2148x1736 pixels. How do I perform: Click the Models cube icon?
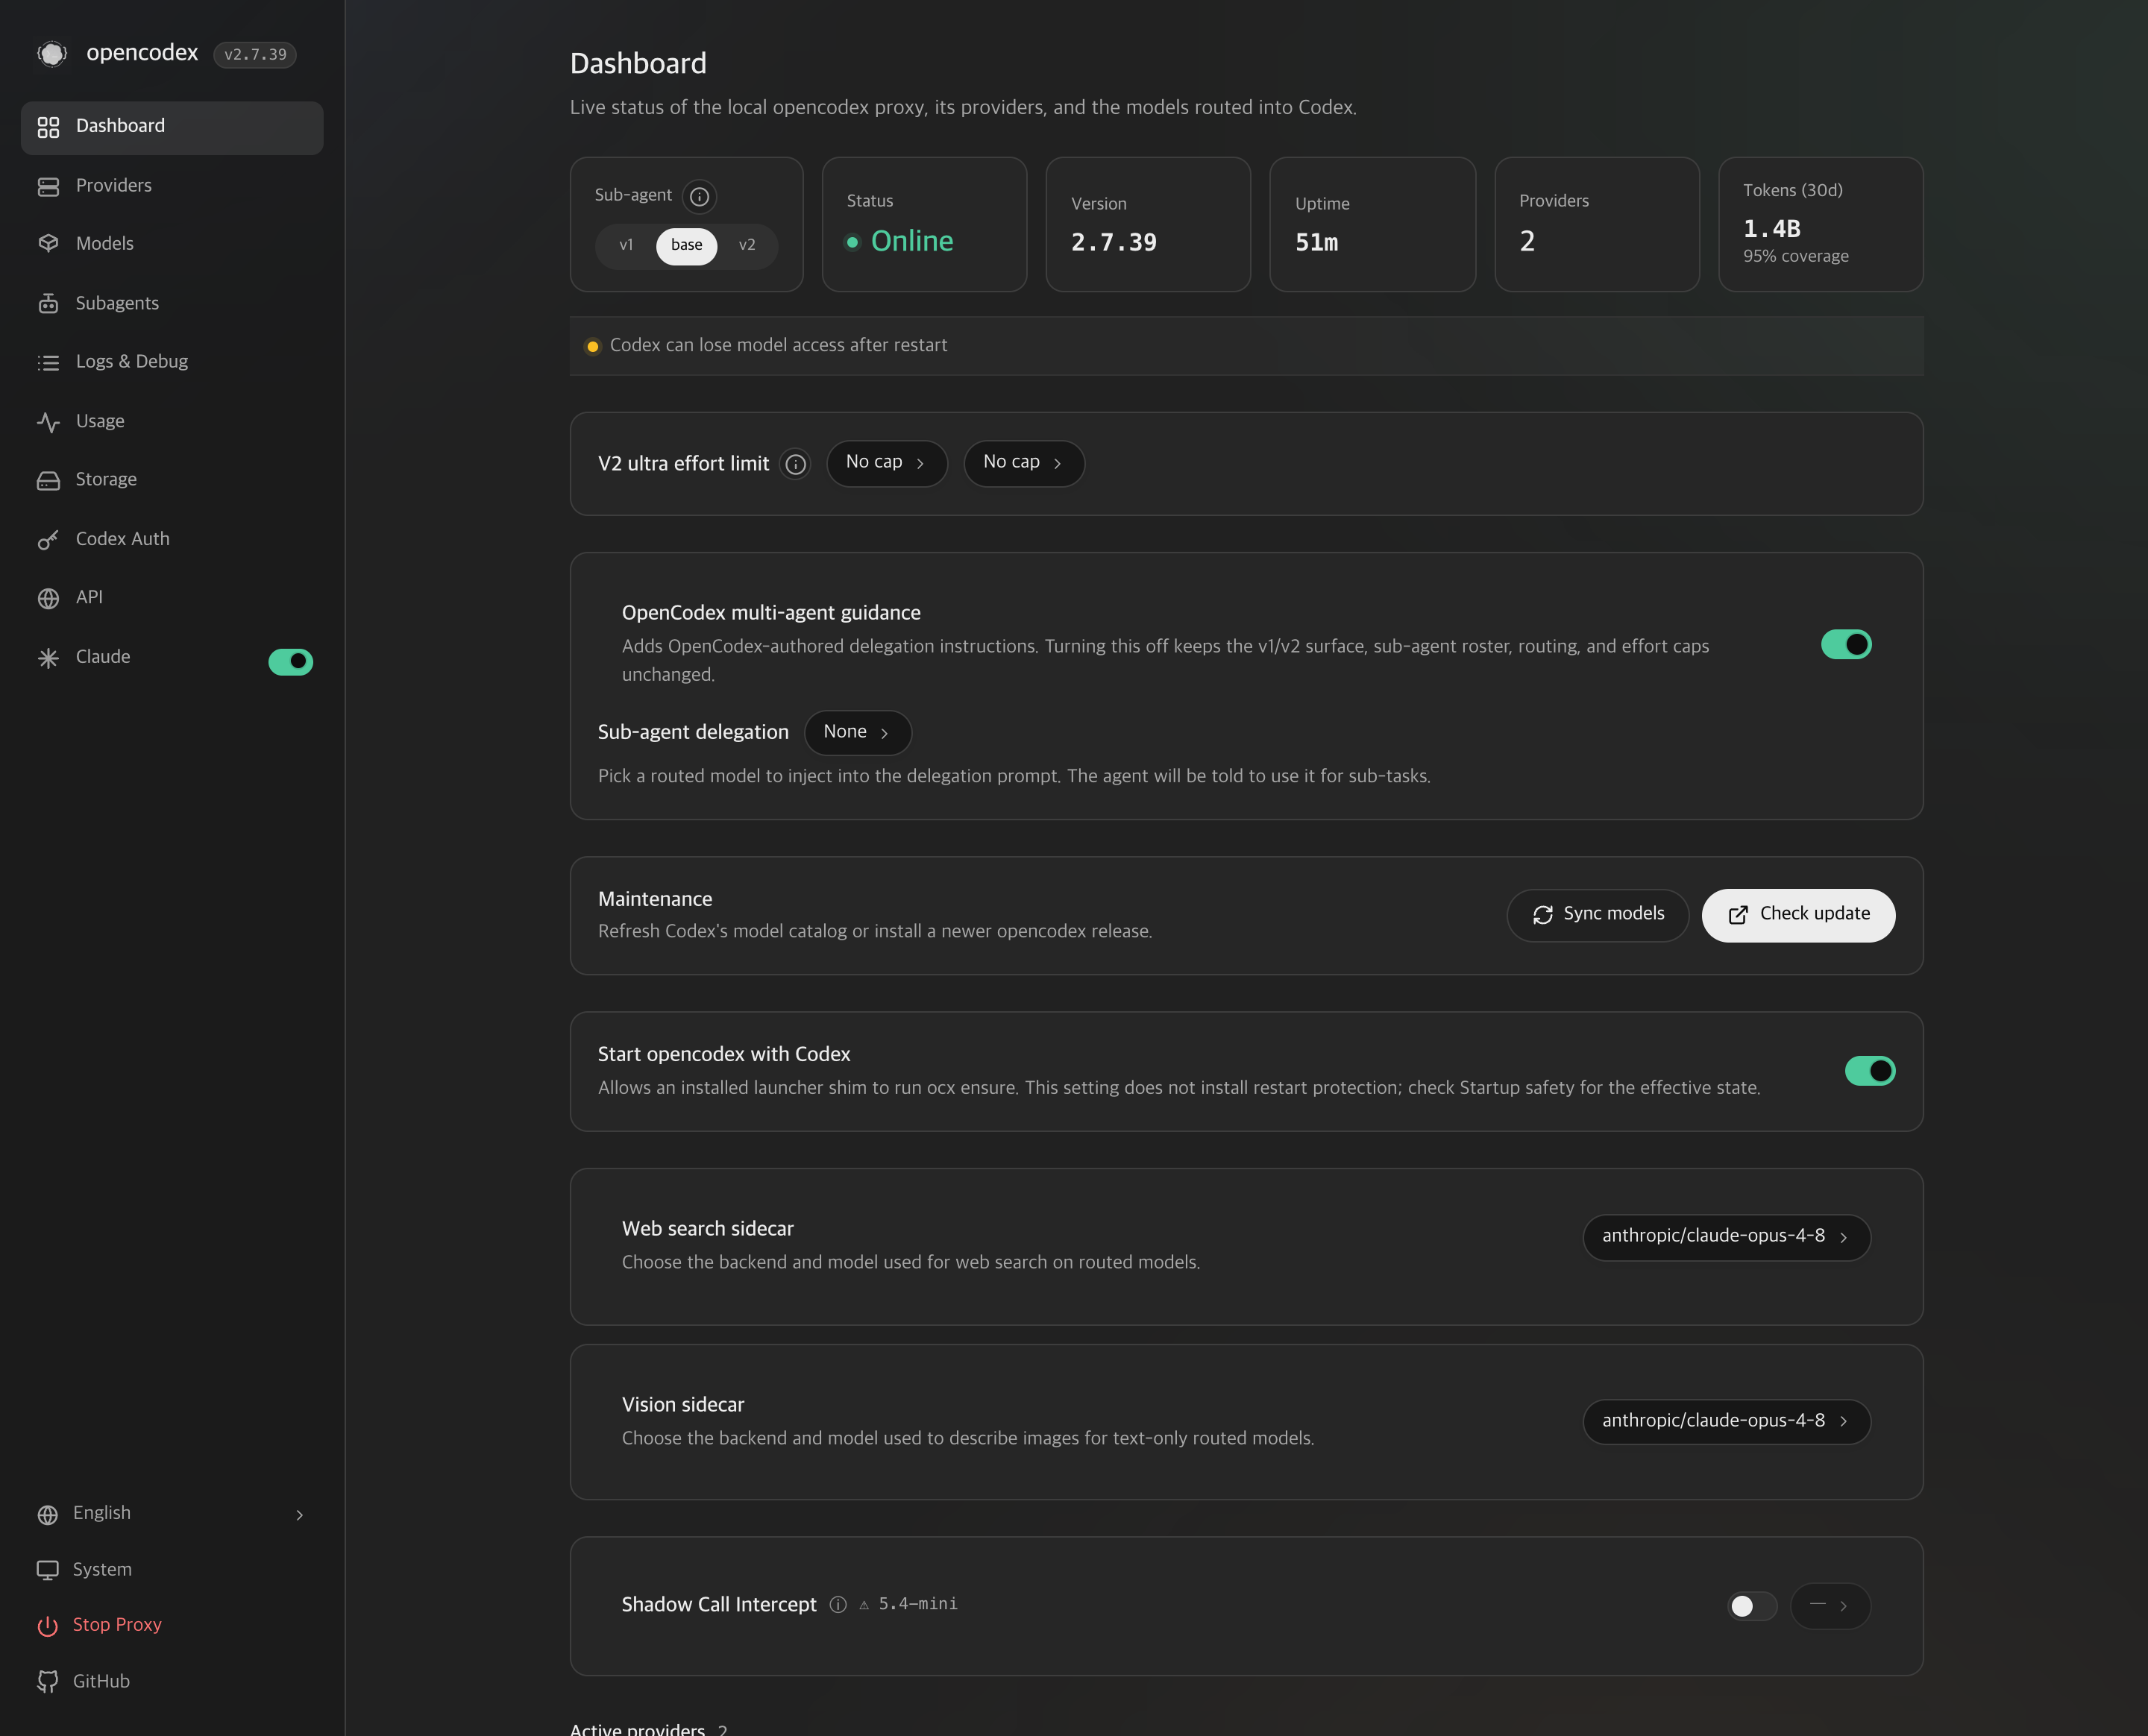point(48,244)
